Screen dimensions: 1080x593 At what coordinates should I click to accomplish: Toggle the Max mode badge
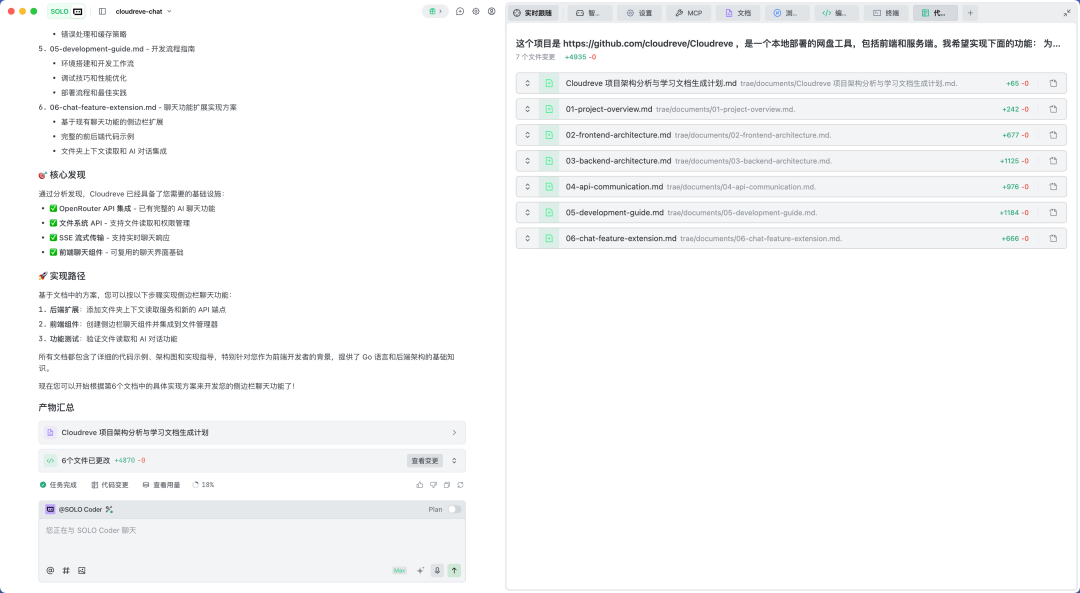[x=399, y=570]
